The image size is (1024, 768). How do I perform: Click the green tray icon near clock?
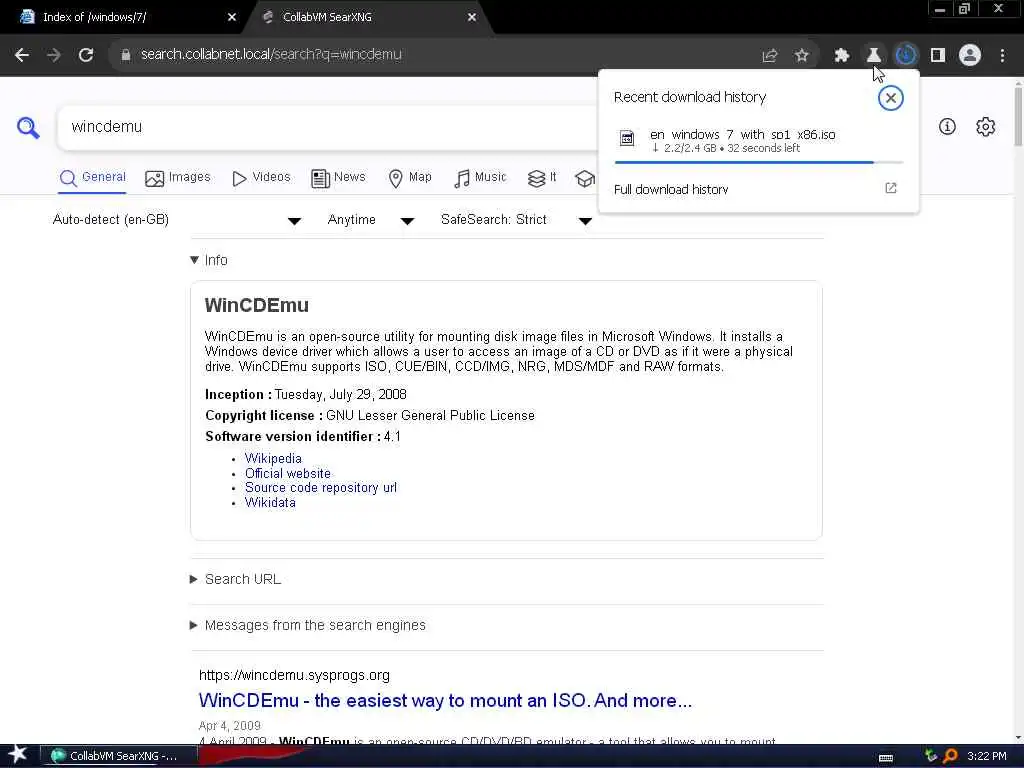pyautogui.click(x=931, y=756)
